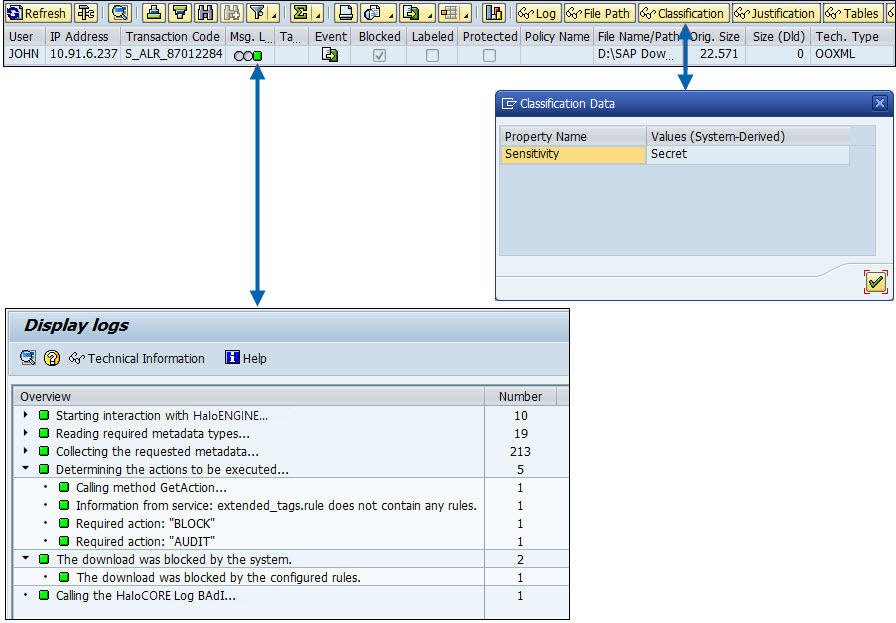
Task: Click the Event download icon in JOHN's row
Action: 330,55
